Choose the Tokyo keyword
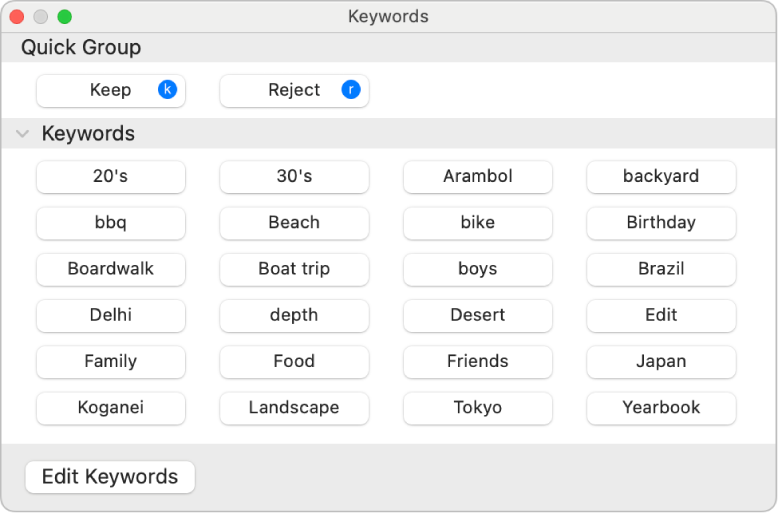 [477, 408]
